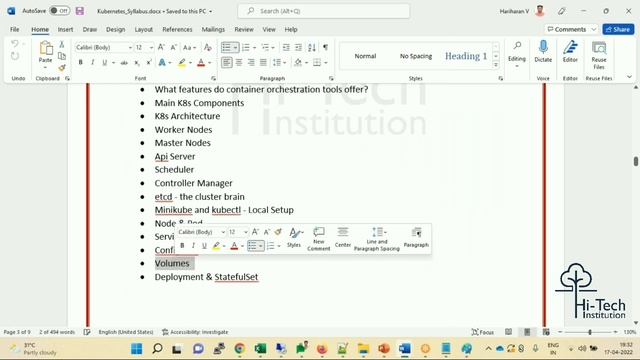Image resolution: width=640 pixels, height=360 pixels.
Task: Click Decrease Indent icon
Action: (286, 47)
